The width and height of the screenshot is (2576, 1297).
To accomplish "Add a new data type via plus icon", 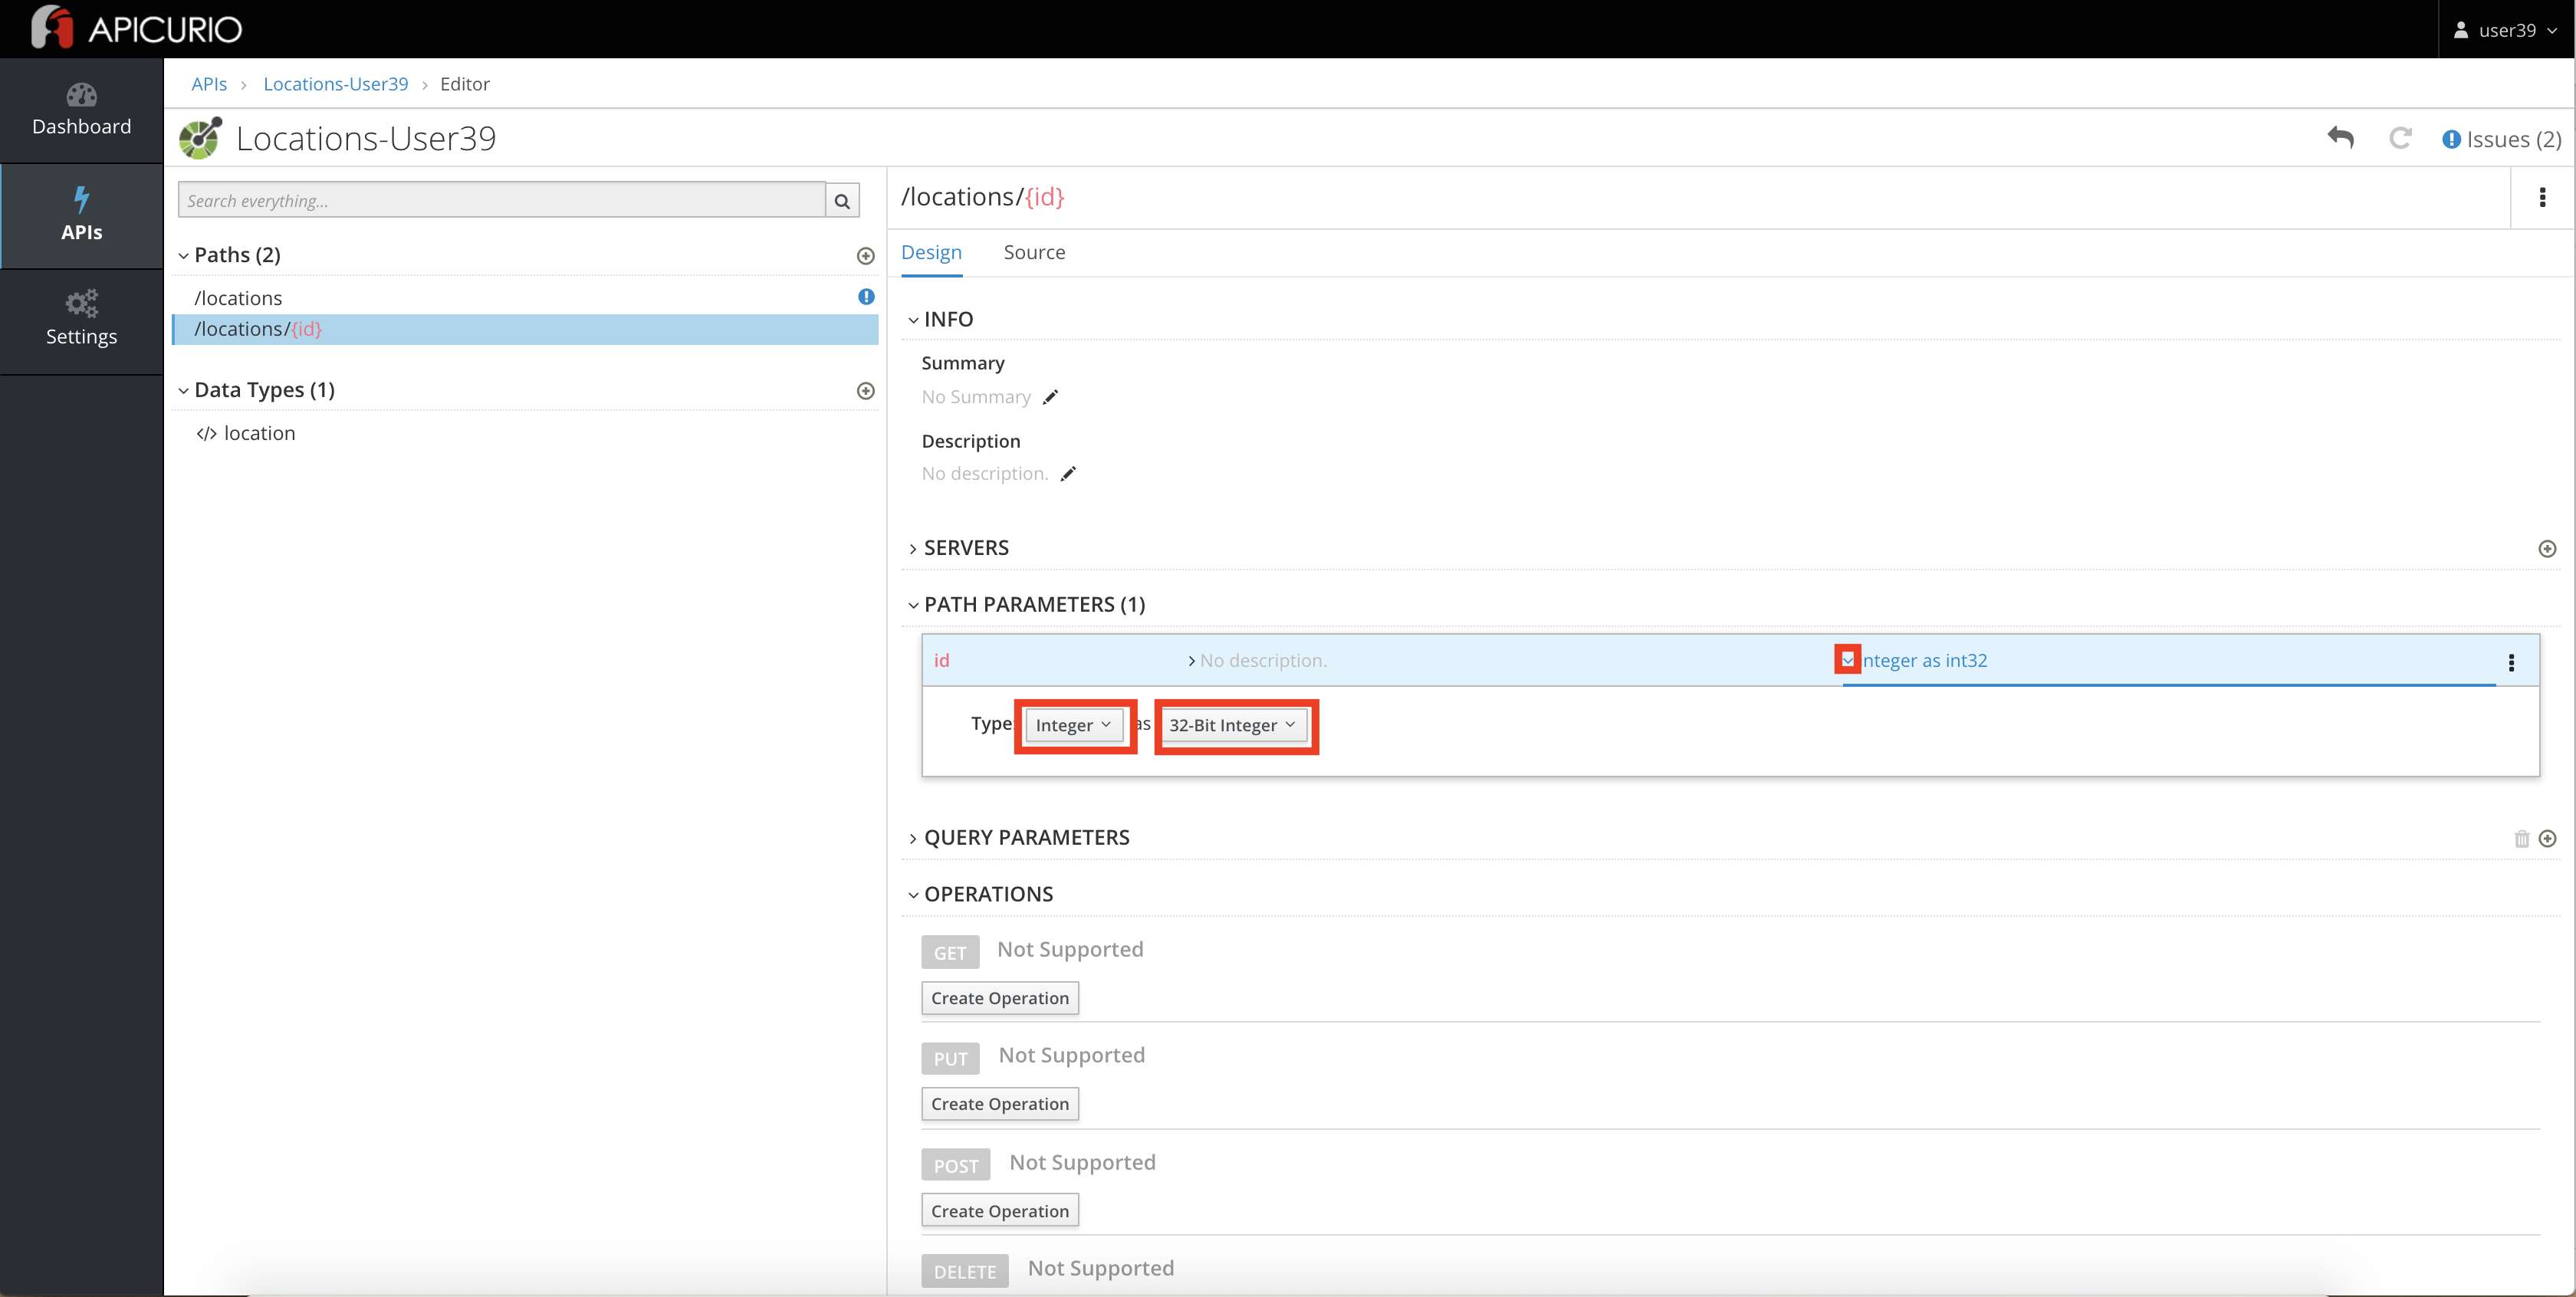I will pyautogui.click(x=865, y=391).
